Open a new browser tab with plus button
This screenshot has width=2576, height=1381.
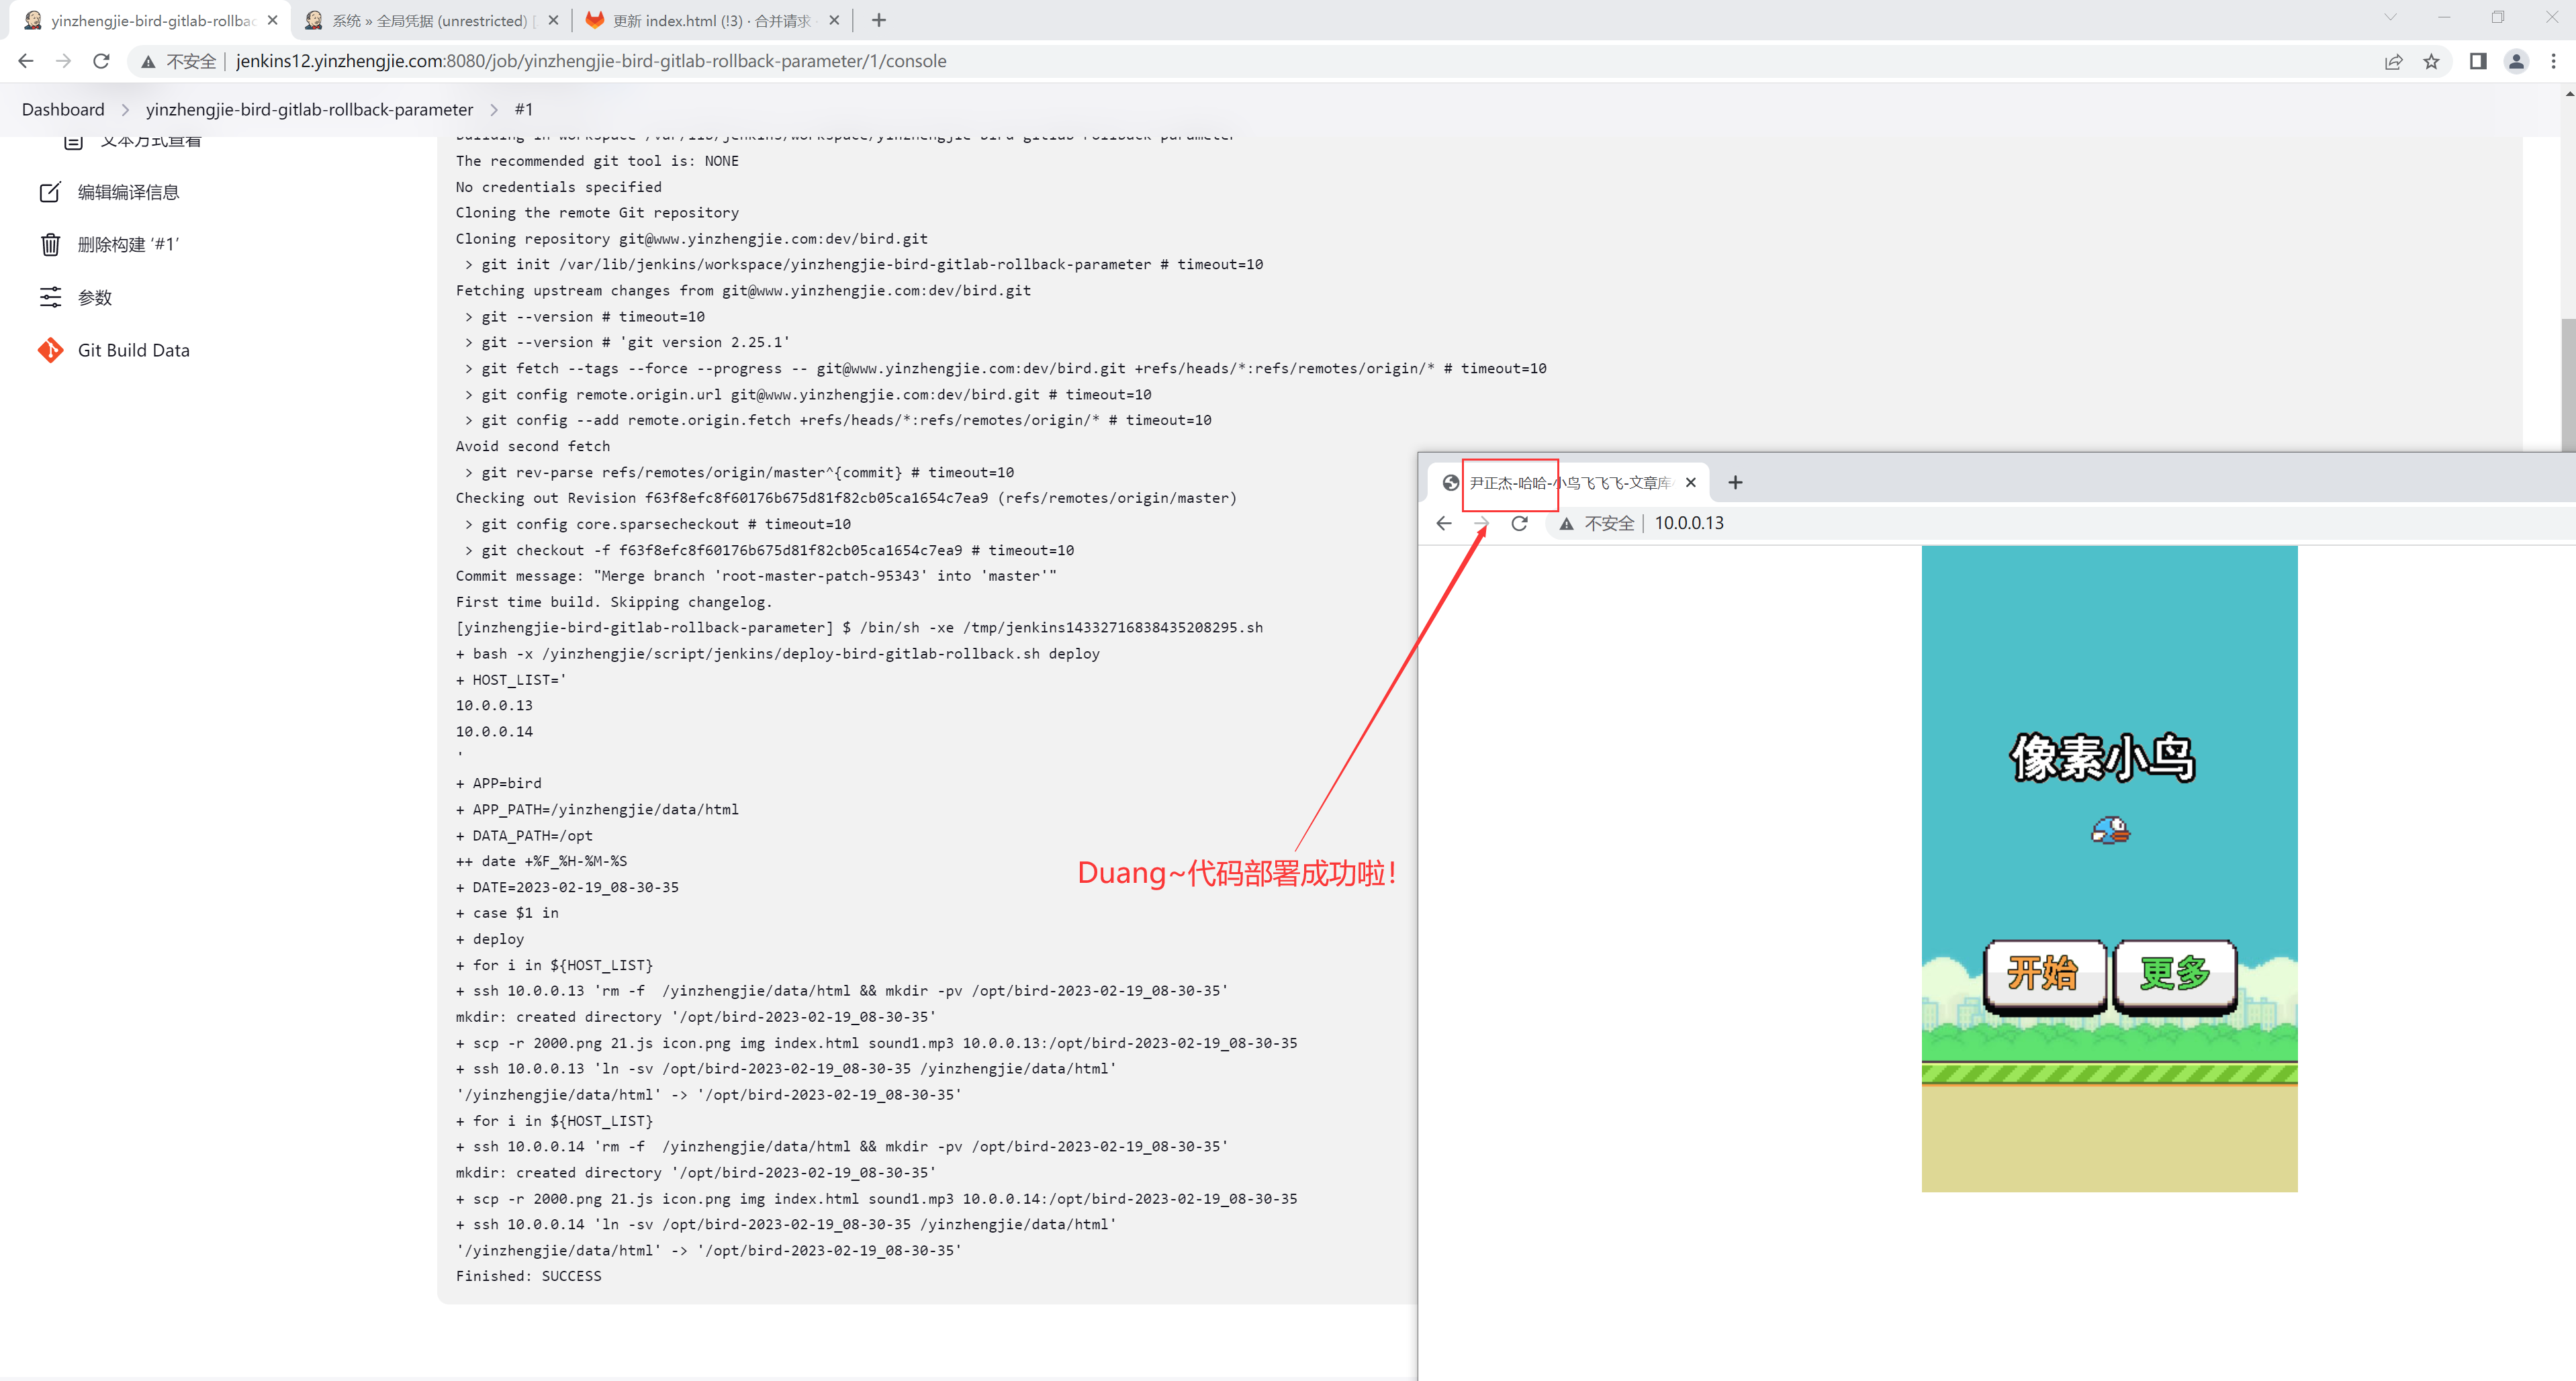[x=879, y=20]
